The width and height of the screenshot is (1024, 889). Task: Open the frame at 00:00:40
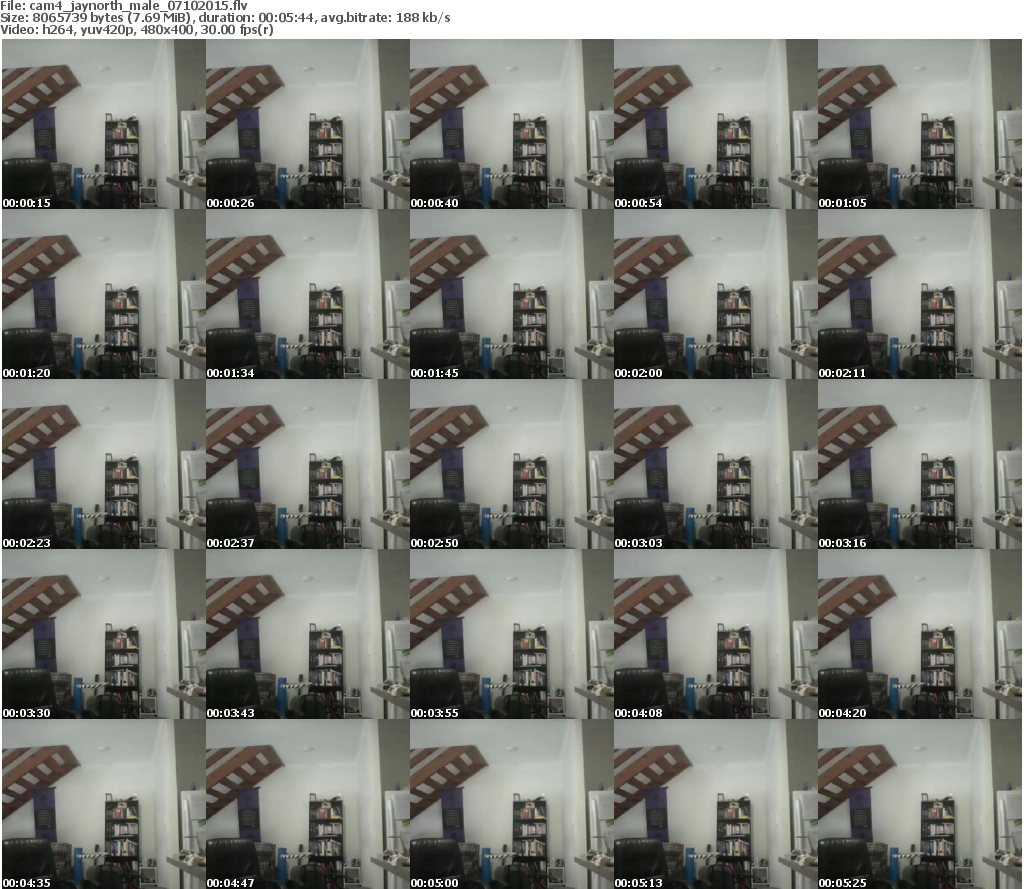511,124
